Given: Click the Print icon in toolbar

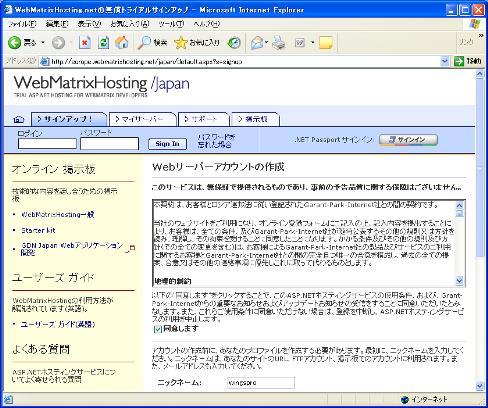Looking at the screenshot, I should [279, 43].
